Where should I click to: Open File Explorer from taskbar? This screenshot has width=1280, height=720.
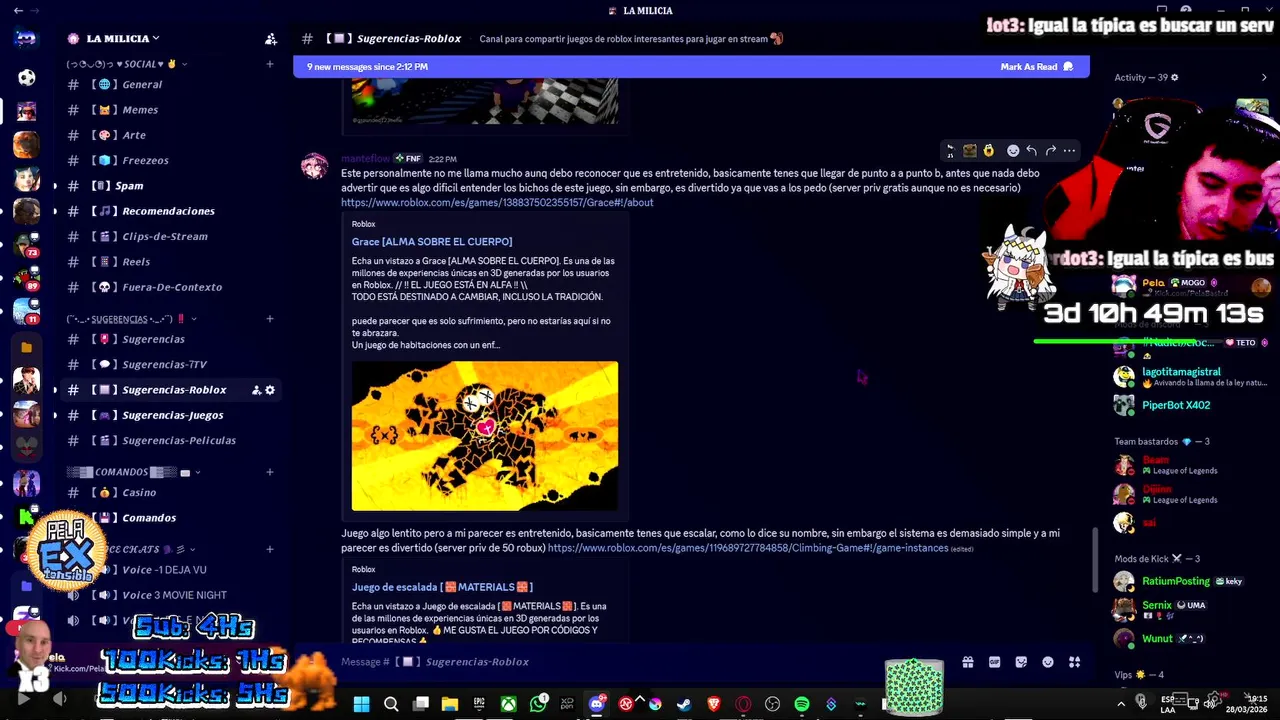450,704
